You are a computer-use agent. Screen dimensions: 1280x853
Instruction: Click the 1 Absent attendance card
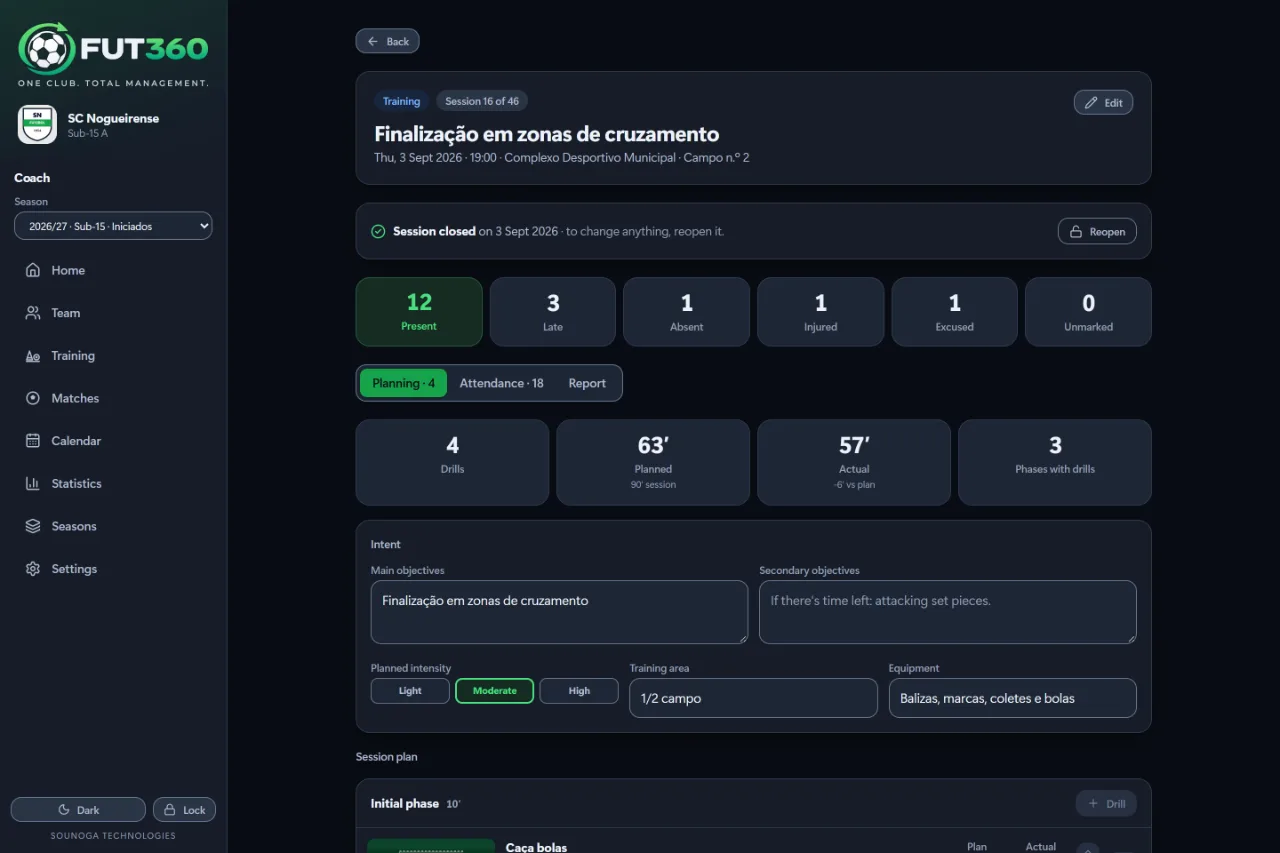coord(687,312)
